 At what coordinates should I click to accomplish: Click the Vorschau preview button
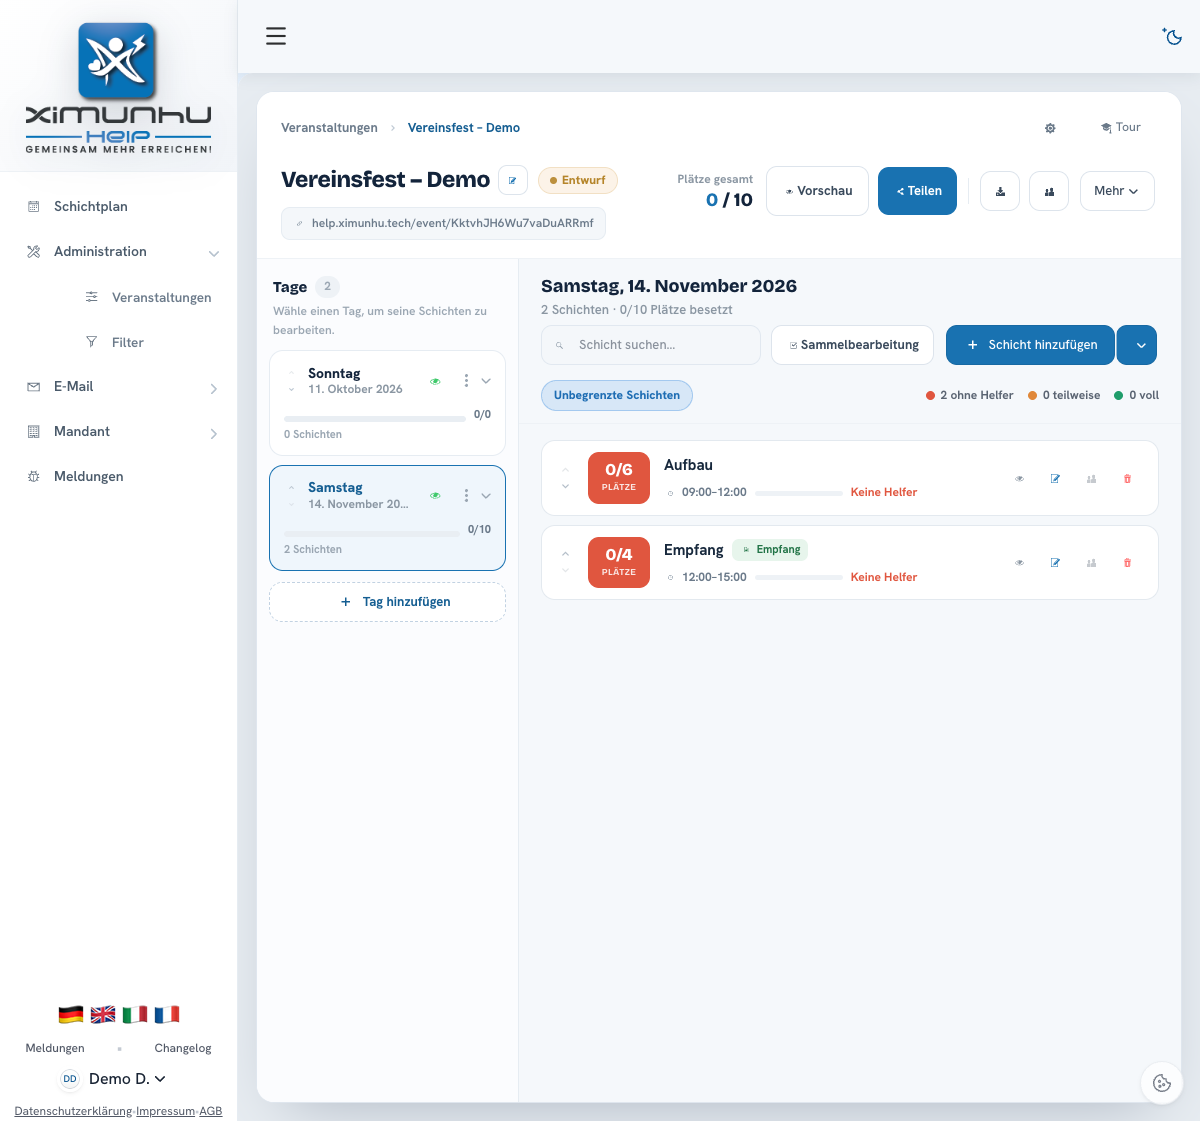(818, 191)
